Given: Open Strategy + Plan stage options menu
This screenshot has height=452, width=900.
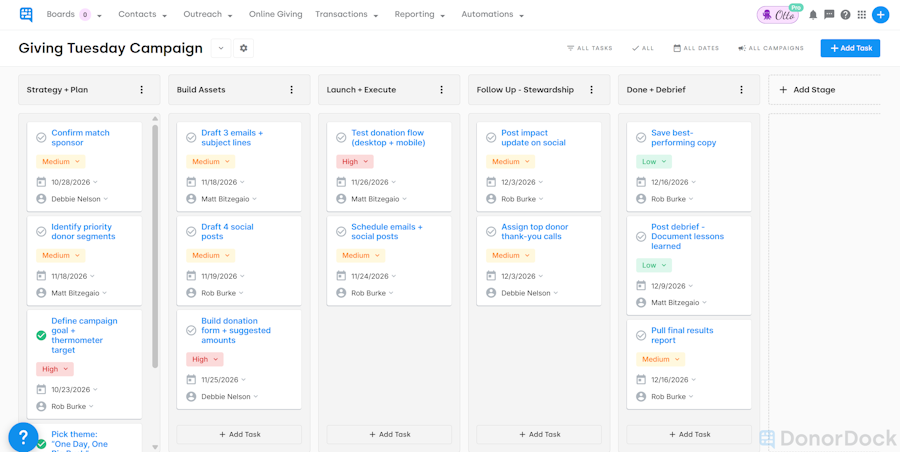Looking at the screenshot, I should click(x=141, y=90).
